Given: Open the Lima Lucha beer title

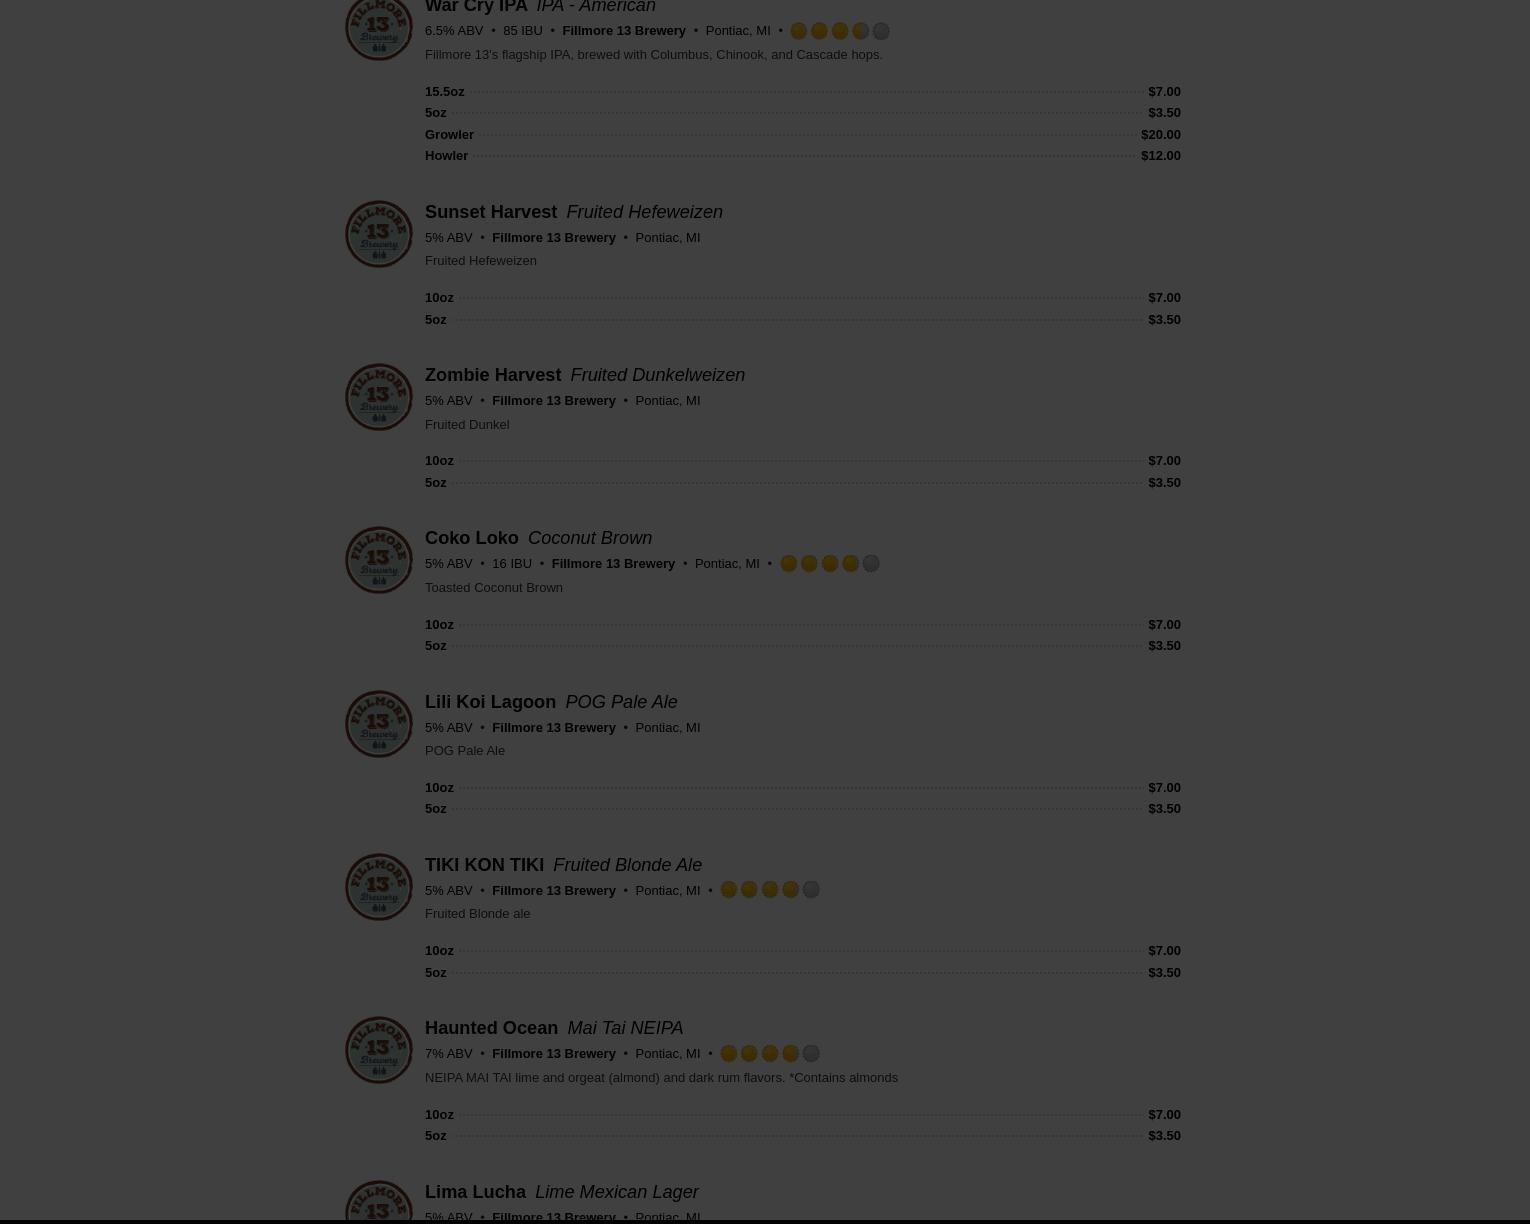Looking at the screenshot, I should pos(475,1192).
